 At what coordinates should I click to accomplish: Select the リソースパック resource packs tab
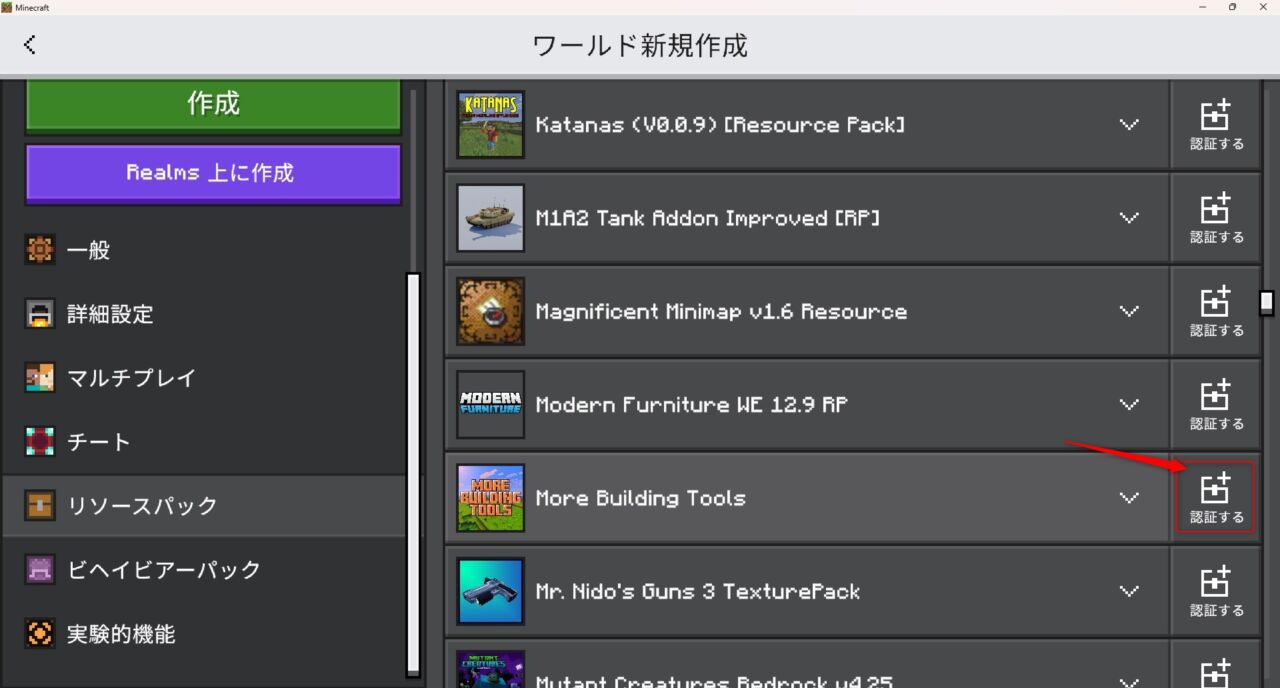[204, 506]
